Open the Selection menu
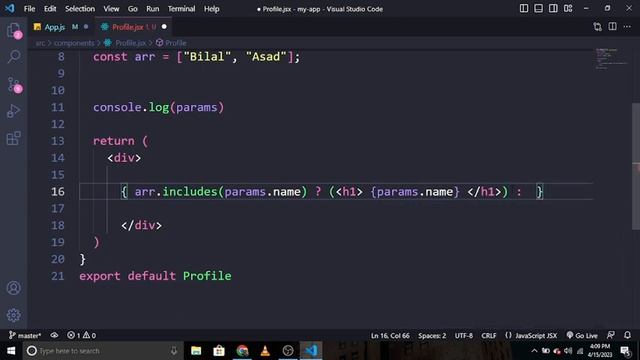 pyautogui.click(x=80, y=9)
